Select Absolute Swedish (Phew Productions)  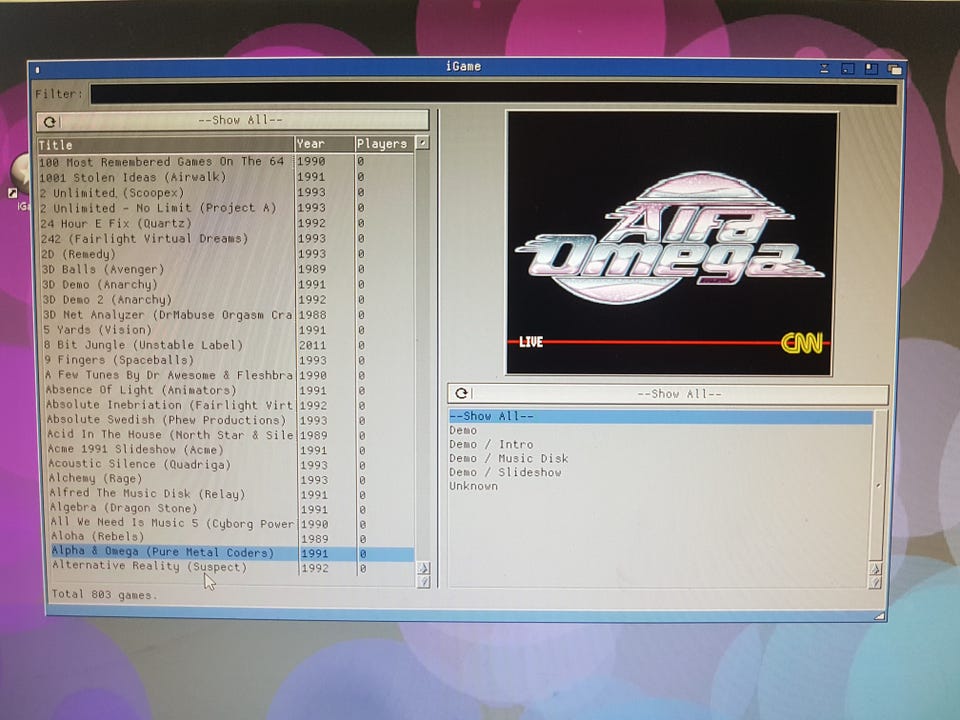231,420
